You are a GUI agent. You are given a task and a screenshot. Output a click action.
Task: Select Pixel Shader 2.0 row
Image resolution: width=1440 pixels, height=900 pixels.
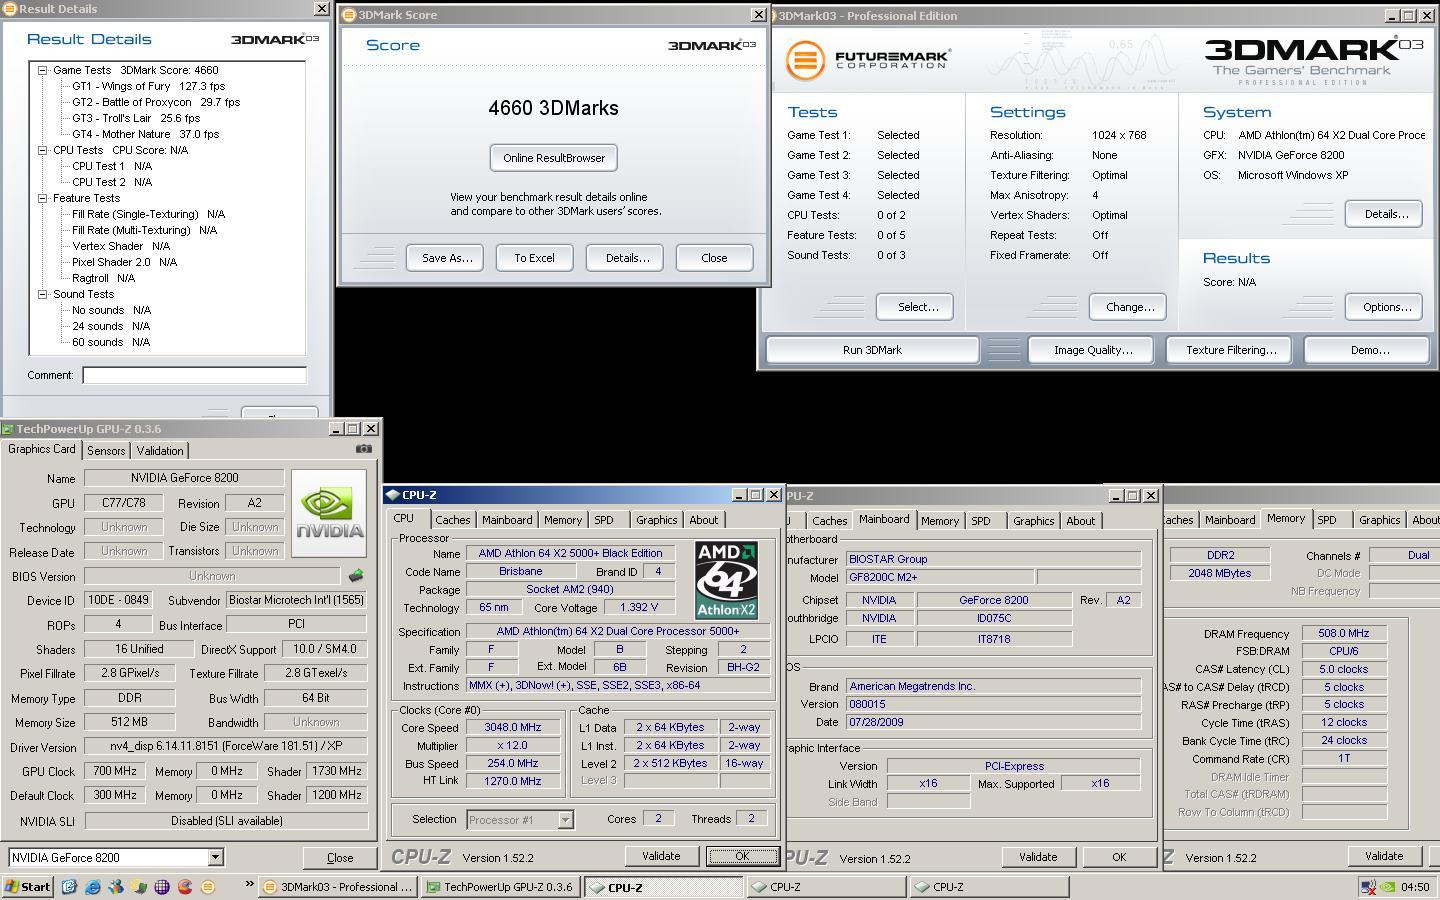pyautogui.click(x=124, y=262)
